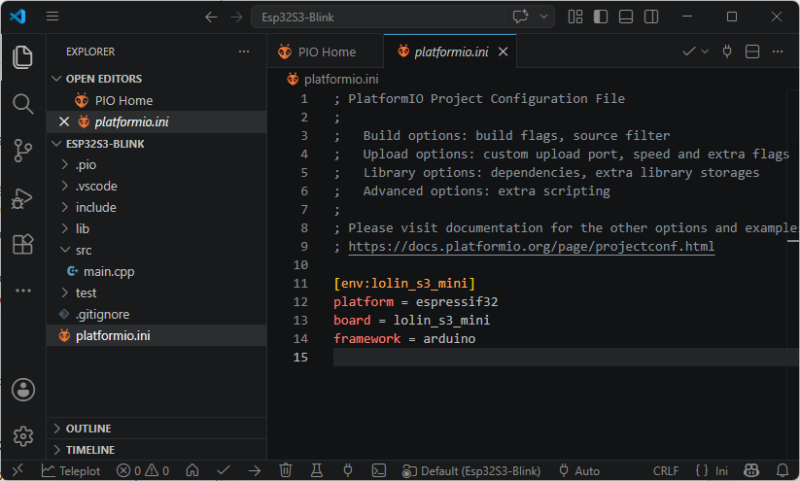Expand the test folder
The width and height of the screenshot is (800, 481).
(156, 293)
